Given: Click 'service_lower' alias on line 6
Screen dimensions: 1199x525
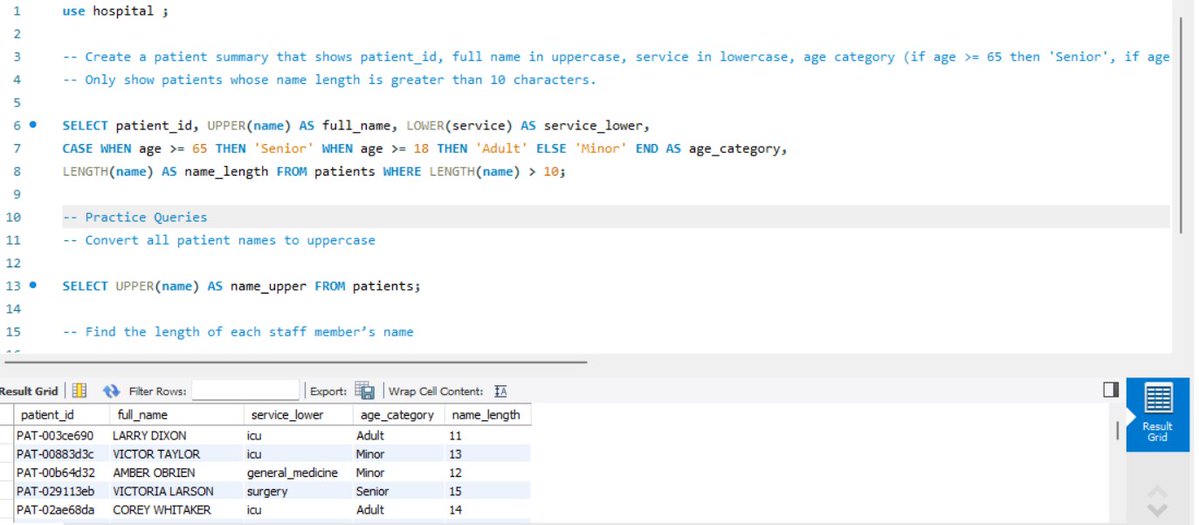Looking at the screenshot, I should point(593,125).
